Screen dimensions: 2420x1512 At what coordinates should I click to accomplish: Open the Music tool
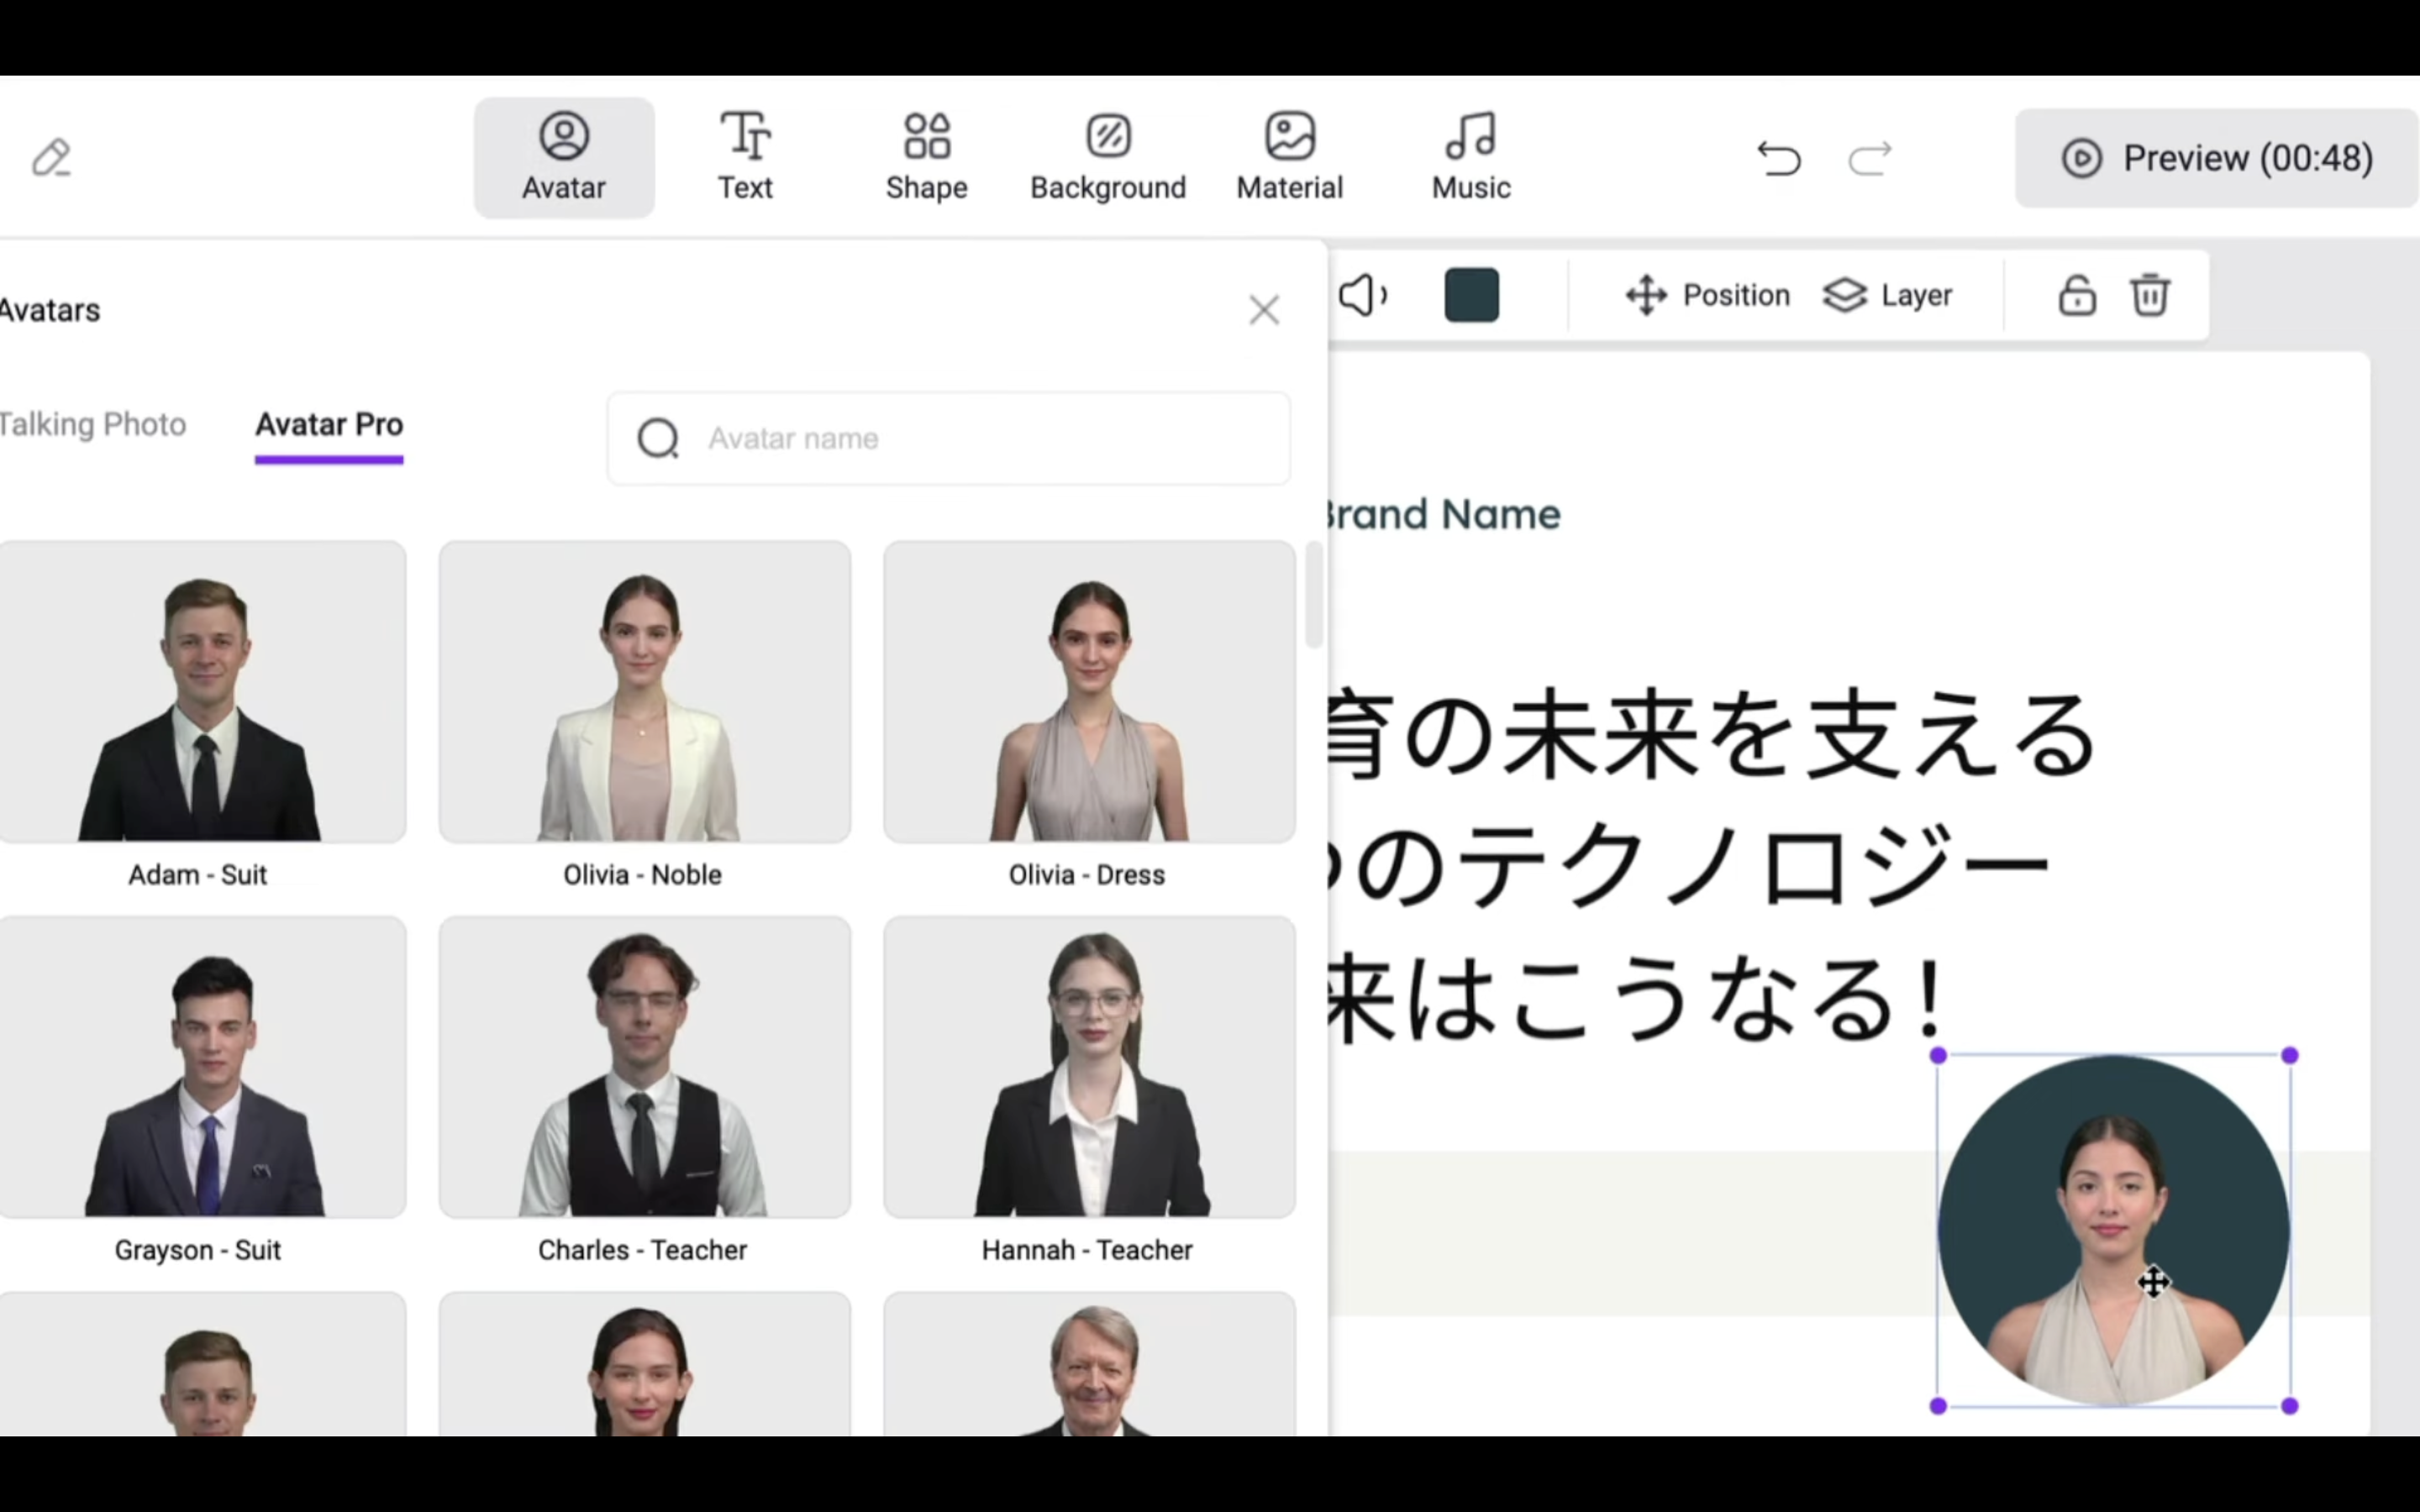(x=1471, y=158)
